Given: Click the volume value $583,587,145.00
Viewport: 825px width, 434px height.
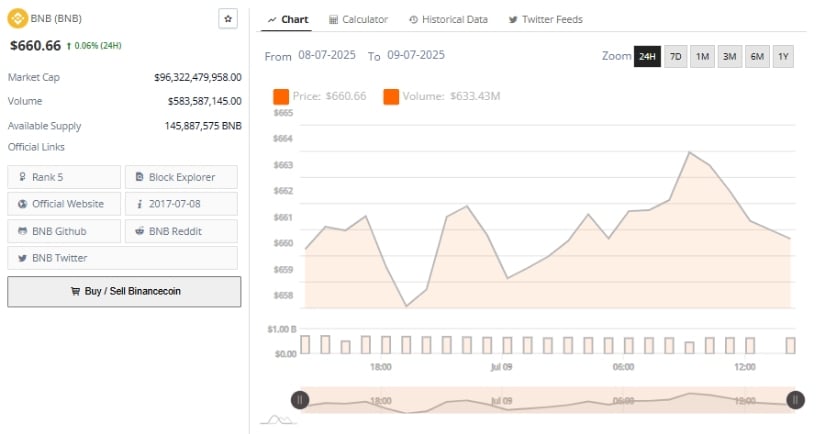Looking at the screenshot, I should coord(205,101).
